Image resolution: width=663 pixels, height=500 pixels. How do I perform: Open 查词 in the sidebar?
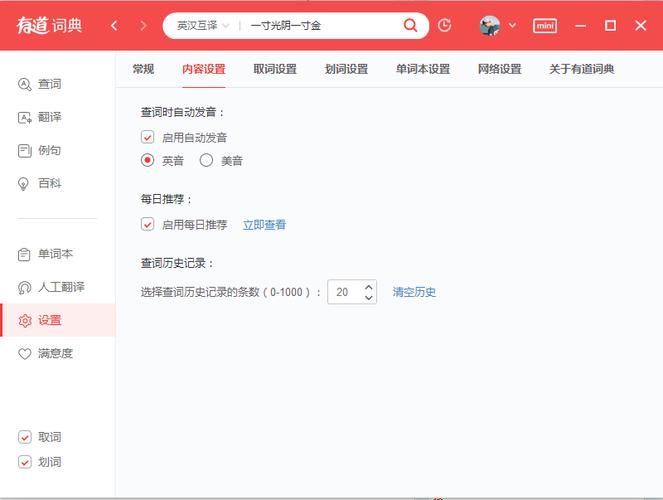pos(39,84)
